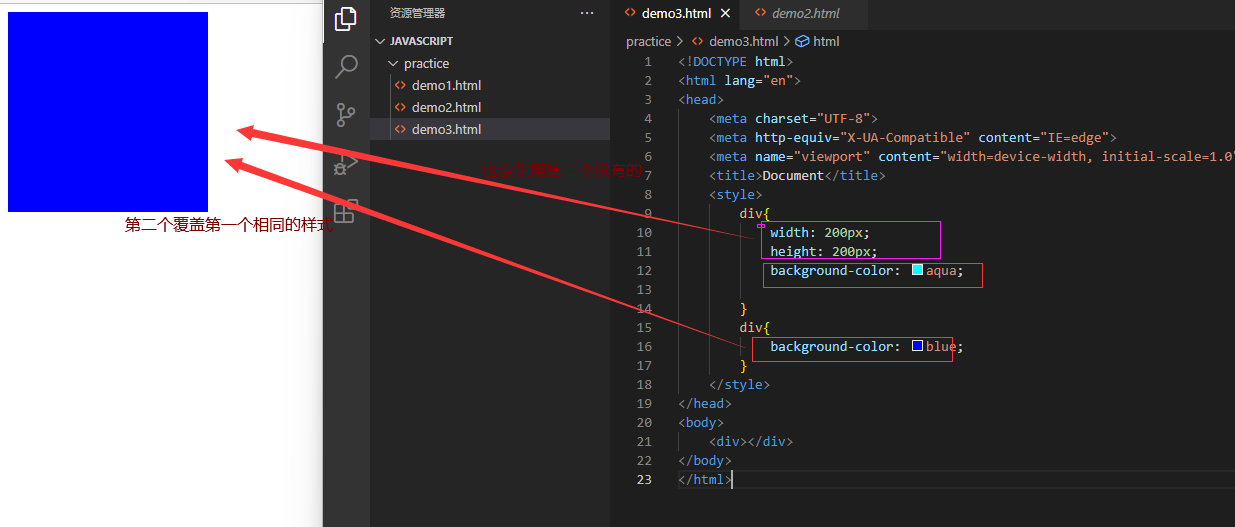Click the 资源管理器 explorer panel title

click(x=418, y=13)
